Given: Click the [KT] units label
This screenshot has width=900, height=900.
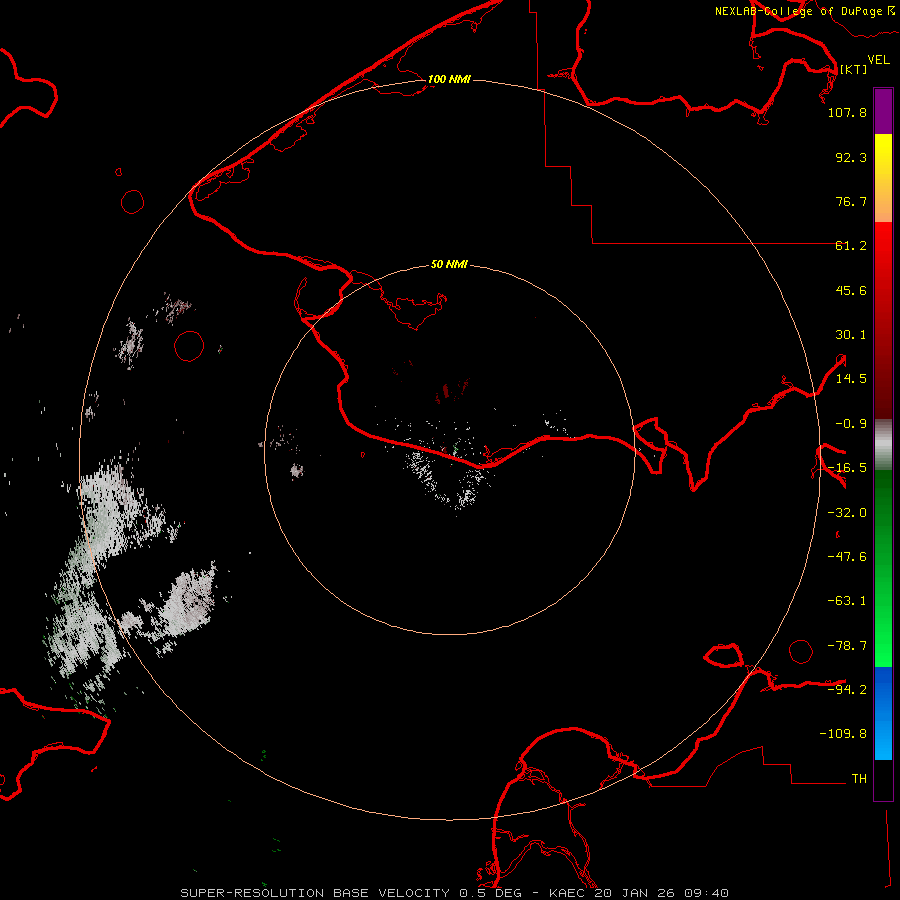Looking at the screenshot, I should pos(854,69).
